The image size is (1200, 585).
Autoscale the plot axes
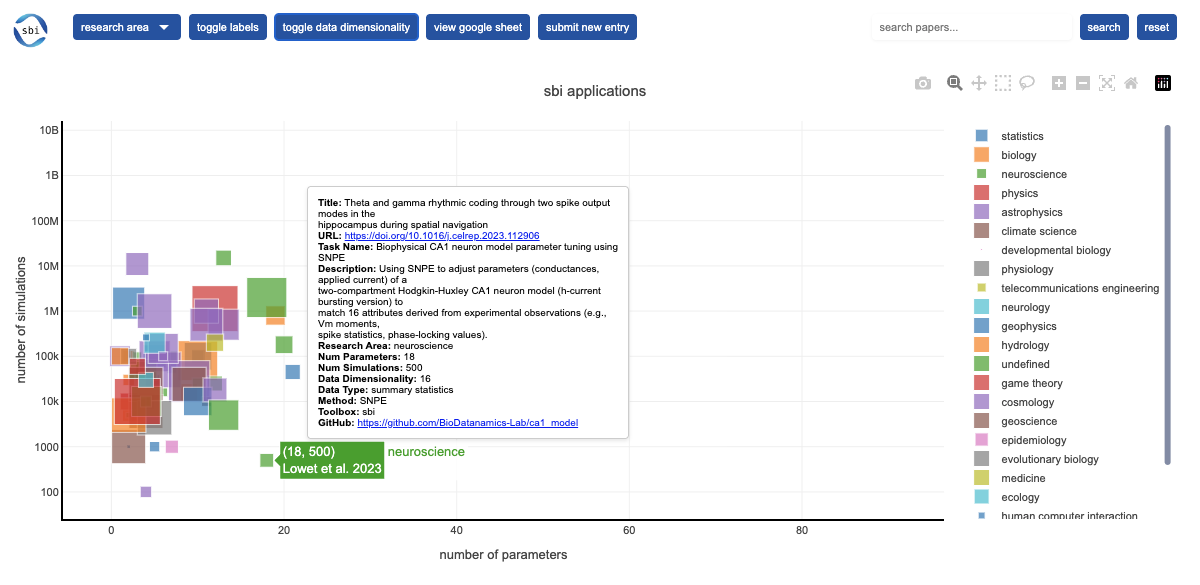click(x=1107, y=83)
